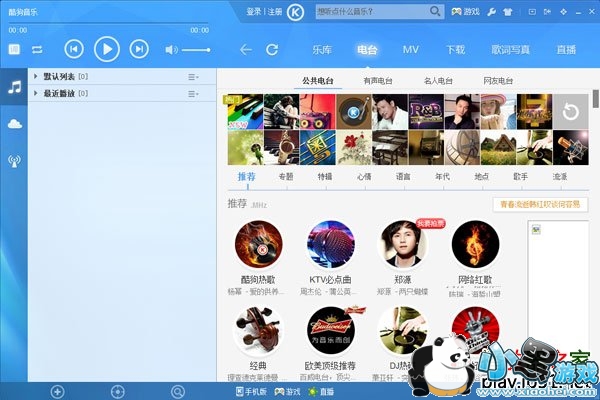Click the search magnifier icon
Image resolution: width=600 pixels, height=400 pixels.
click(435, 11)
